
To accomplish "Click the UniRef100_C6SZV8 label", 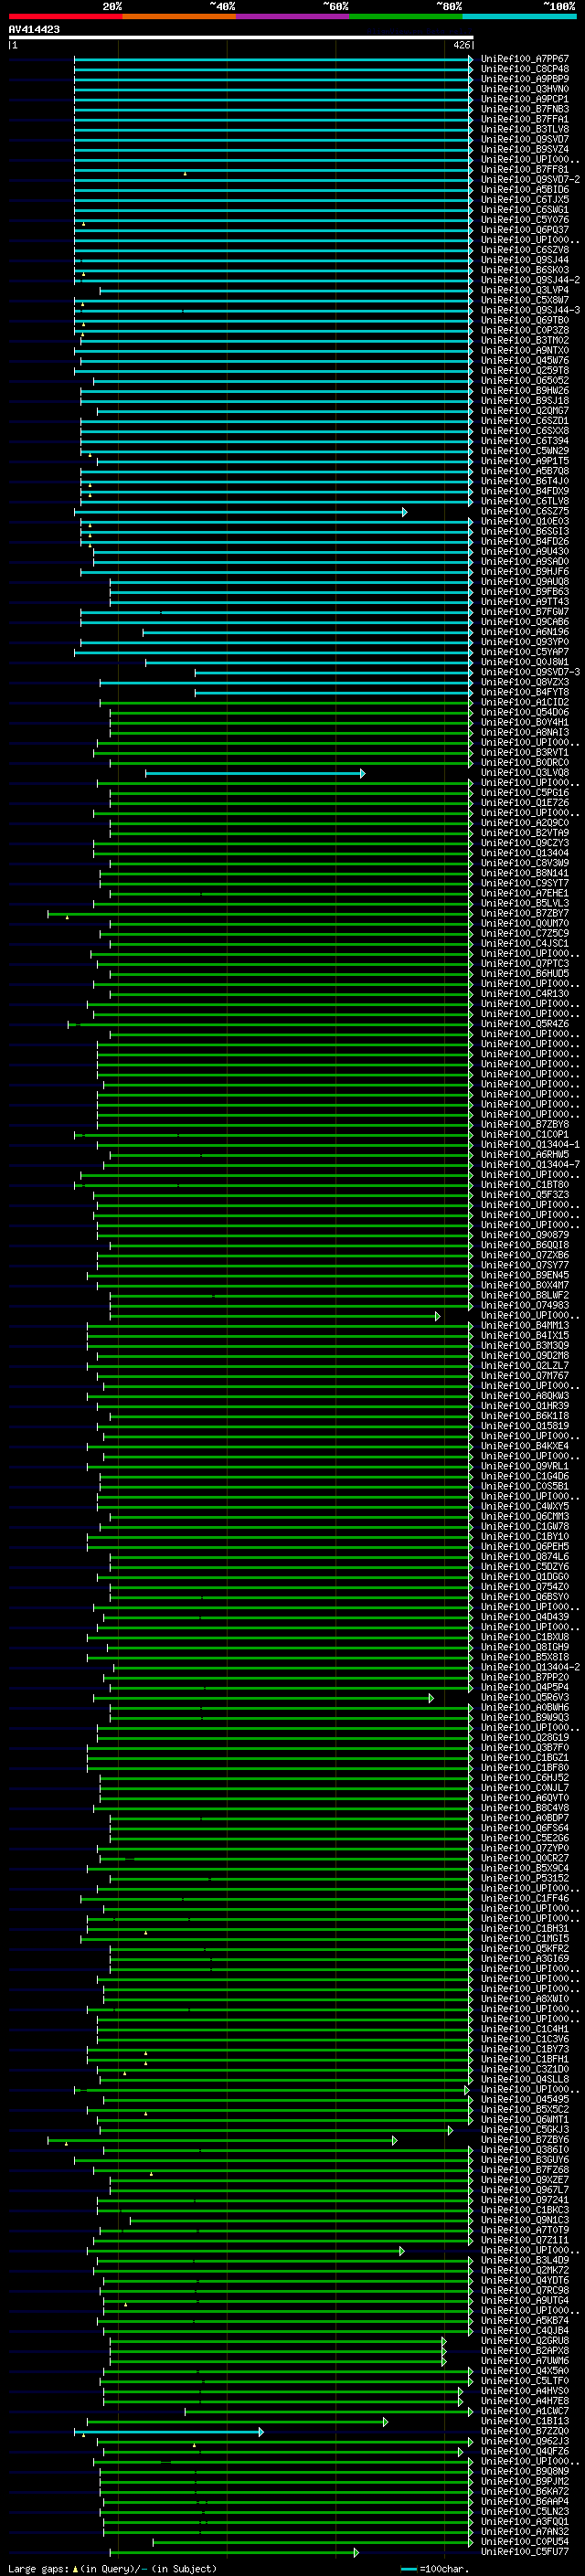I will click(524, 250).
